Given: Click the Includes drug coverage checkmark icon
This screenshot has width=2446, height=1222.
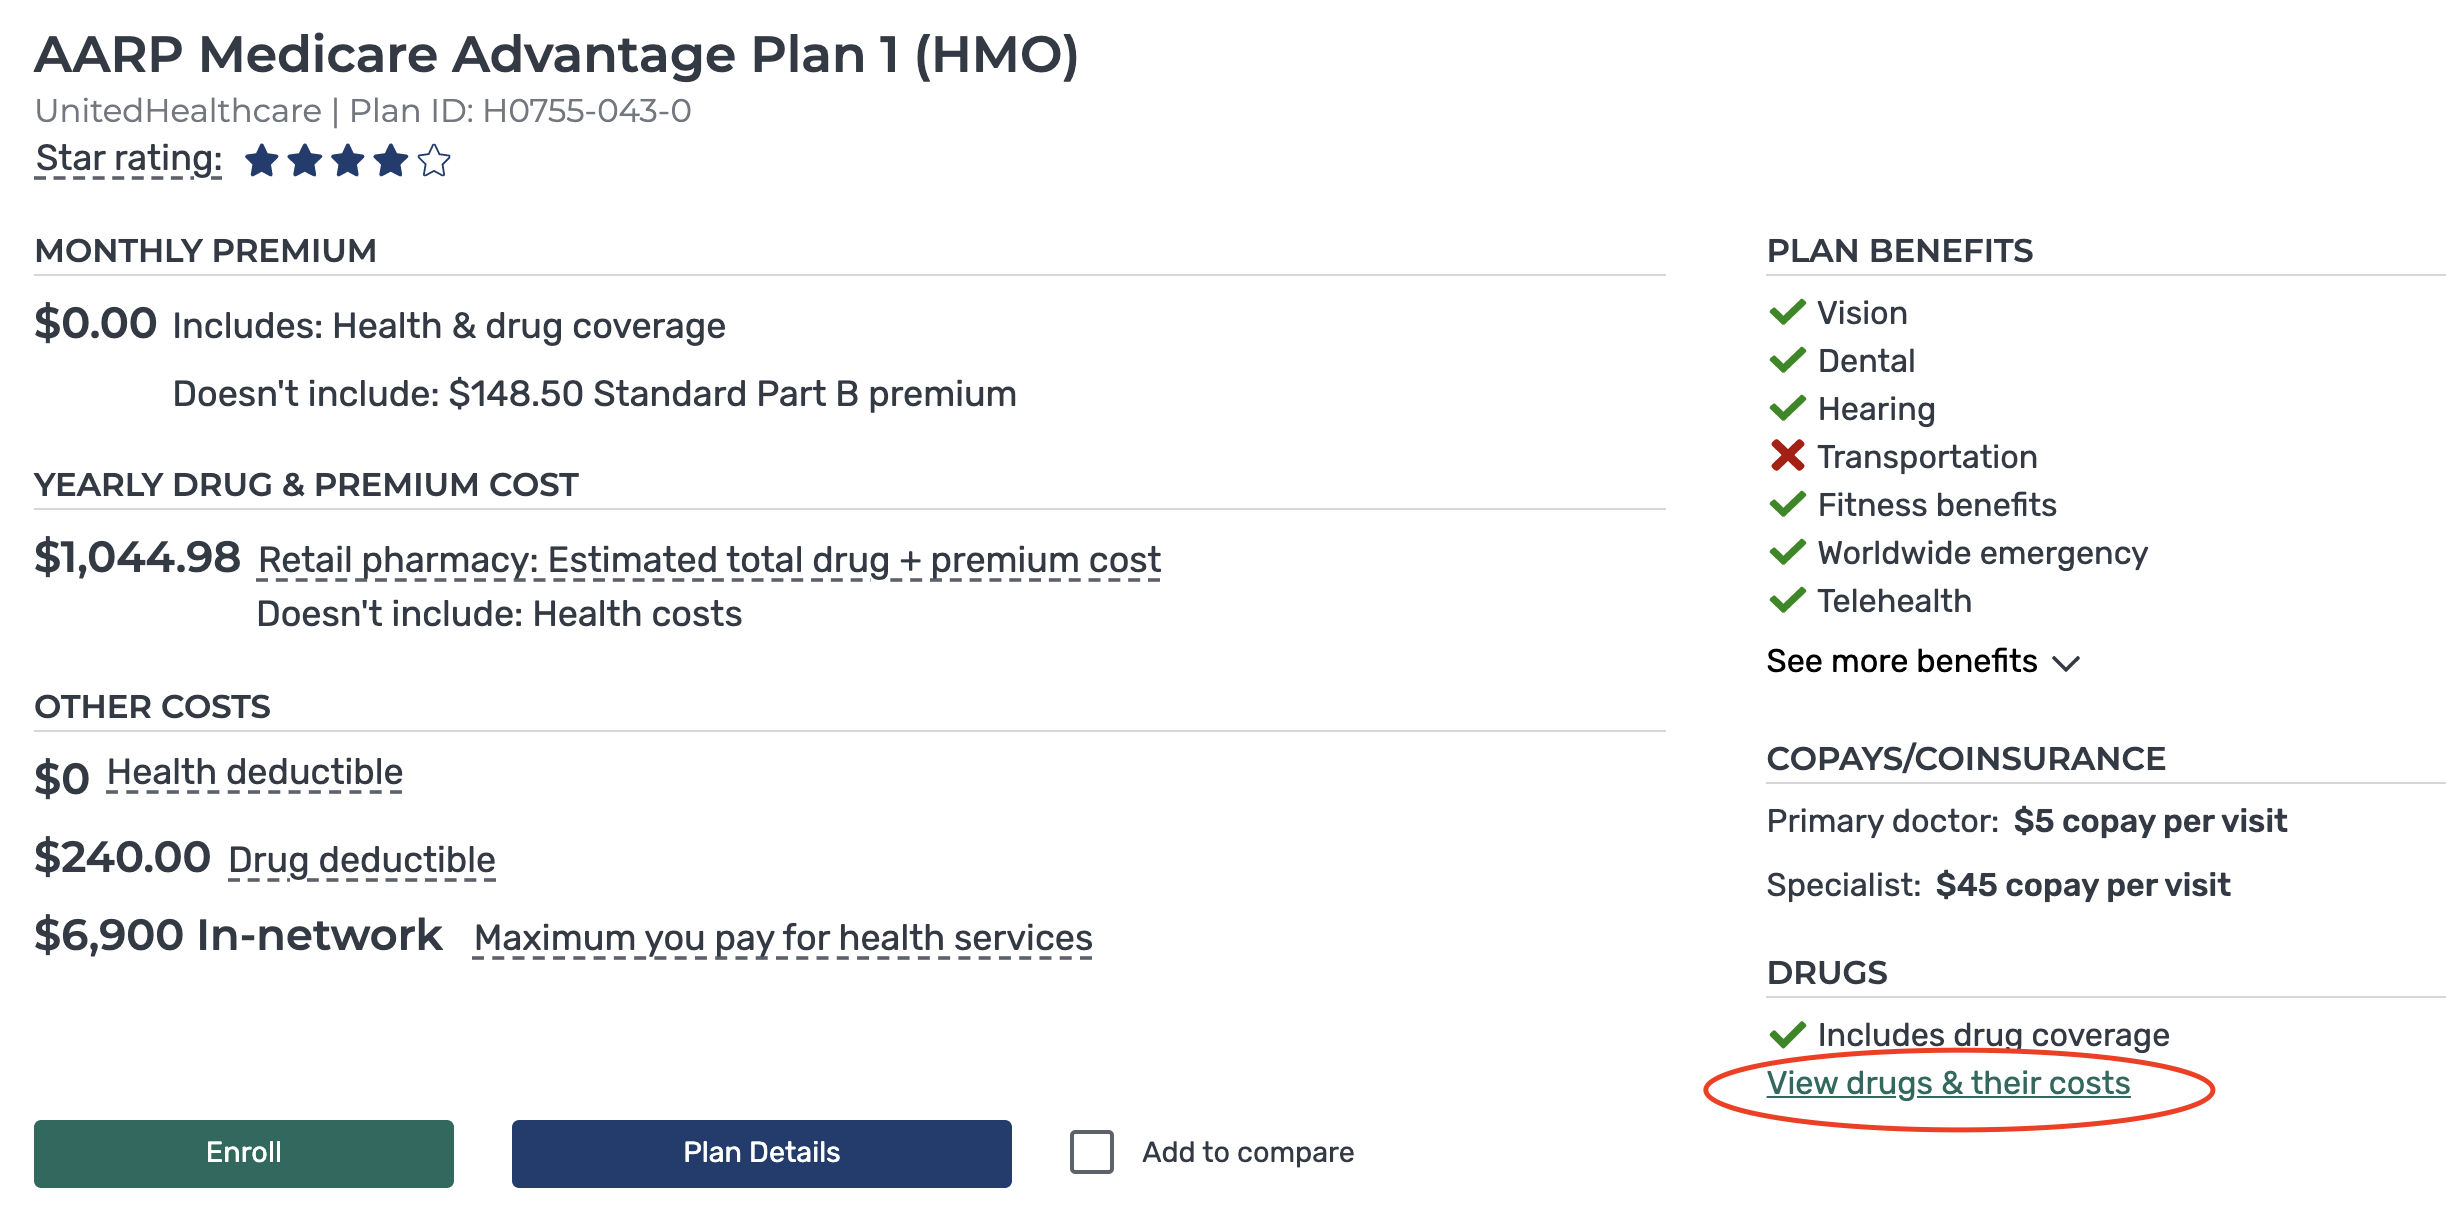Looking at the screenshot, I should tap(1787, 1035).
